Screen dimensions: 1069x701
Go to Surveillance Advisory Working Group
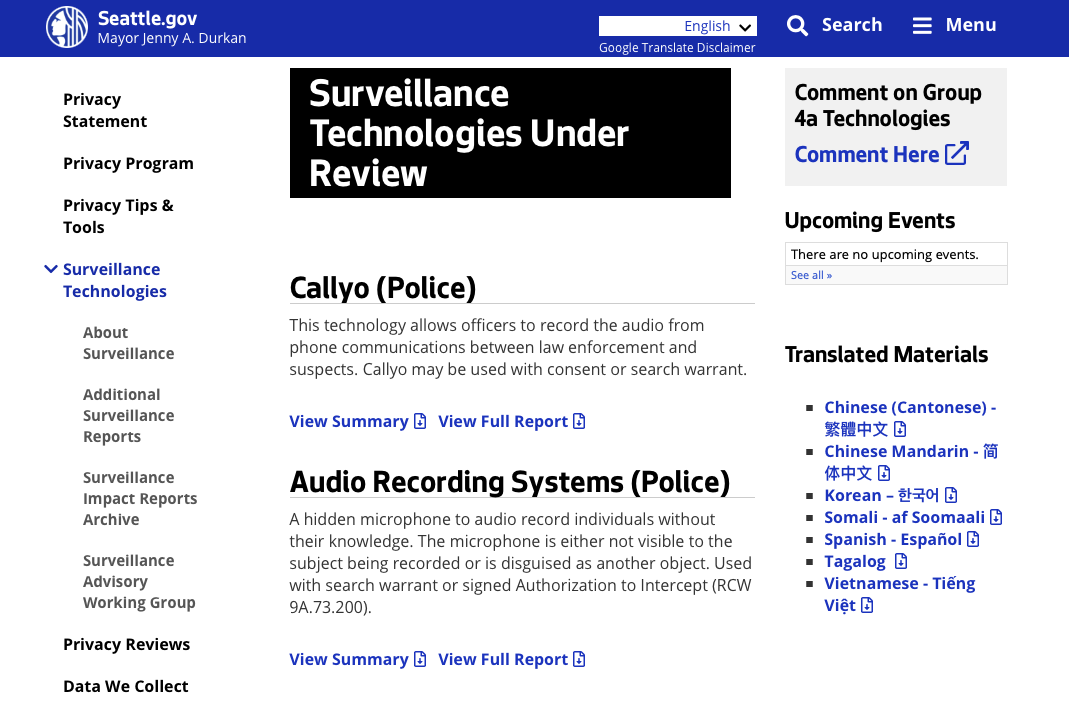(138, 581)
